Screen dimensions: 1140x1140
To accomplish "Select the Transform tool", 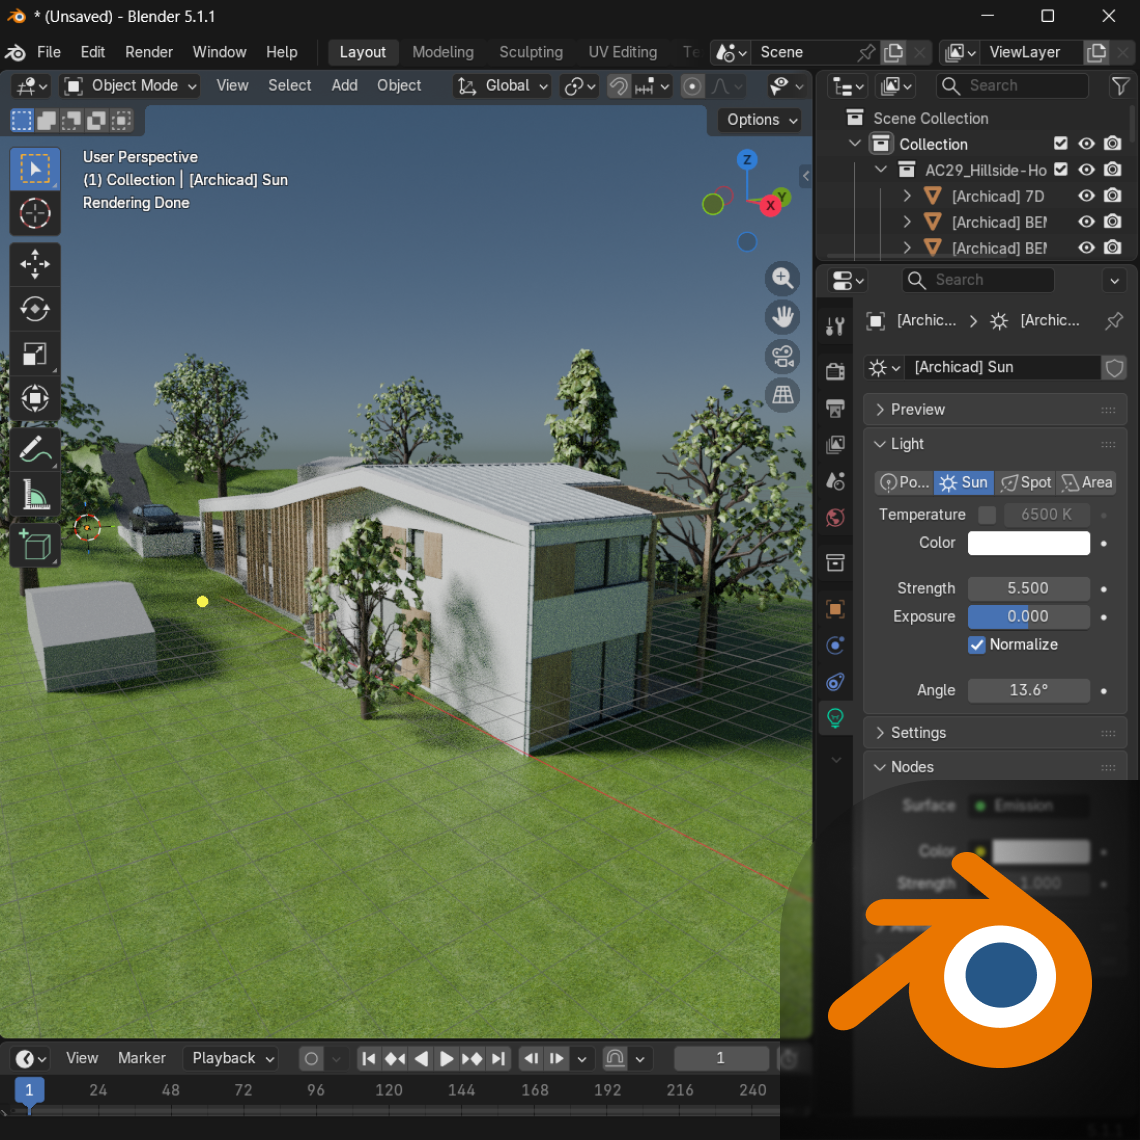I will pos(34,398).
